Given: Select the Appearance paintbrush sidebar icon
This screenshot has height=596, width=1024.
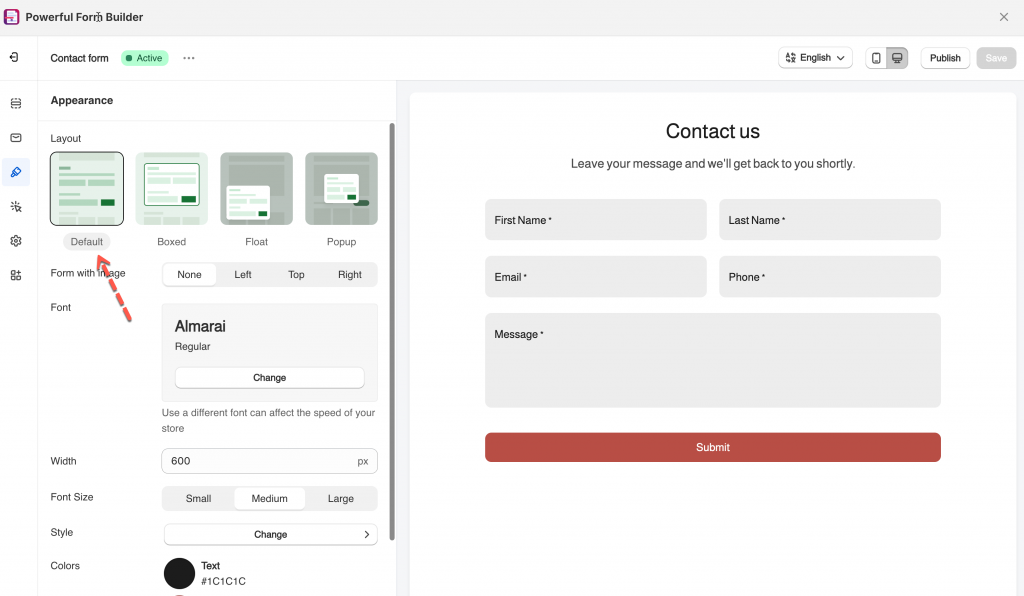Looking at the screenshot, I should (x=16, y=172).
